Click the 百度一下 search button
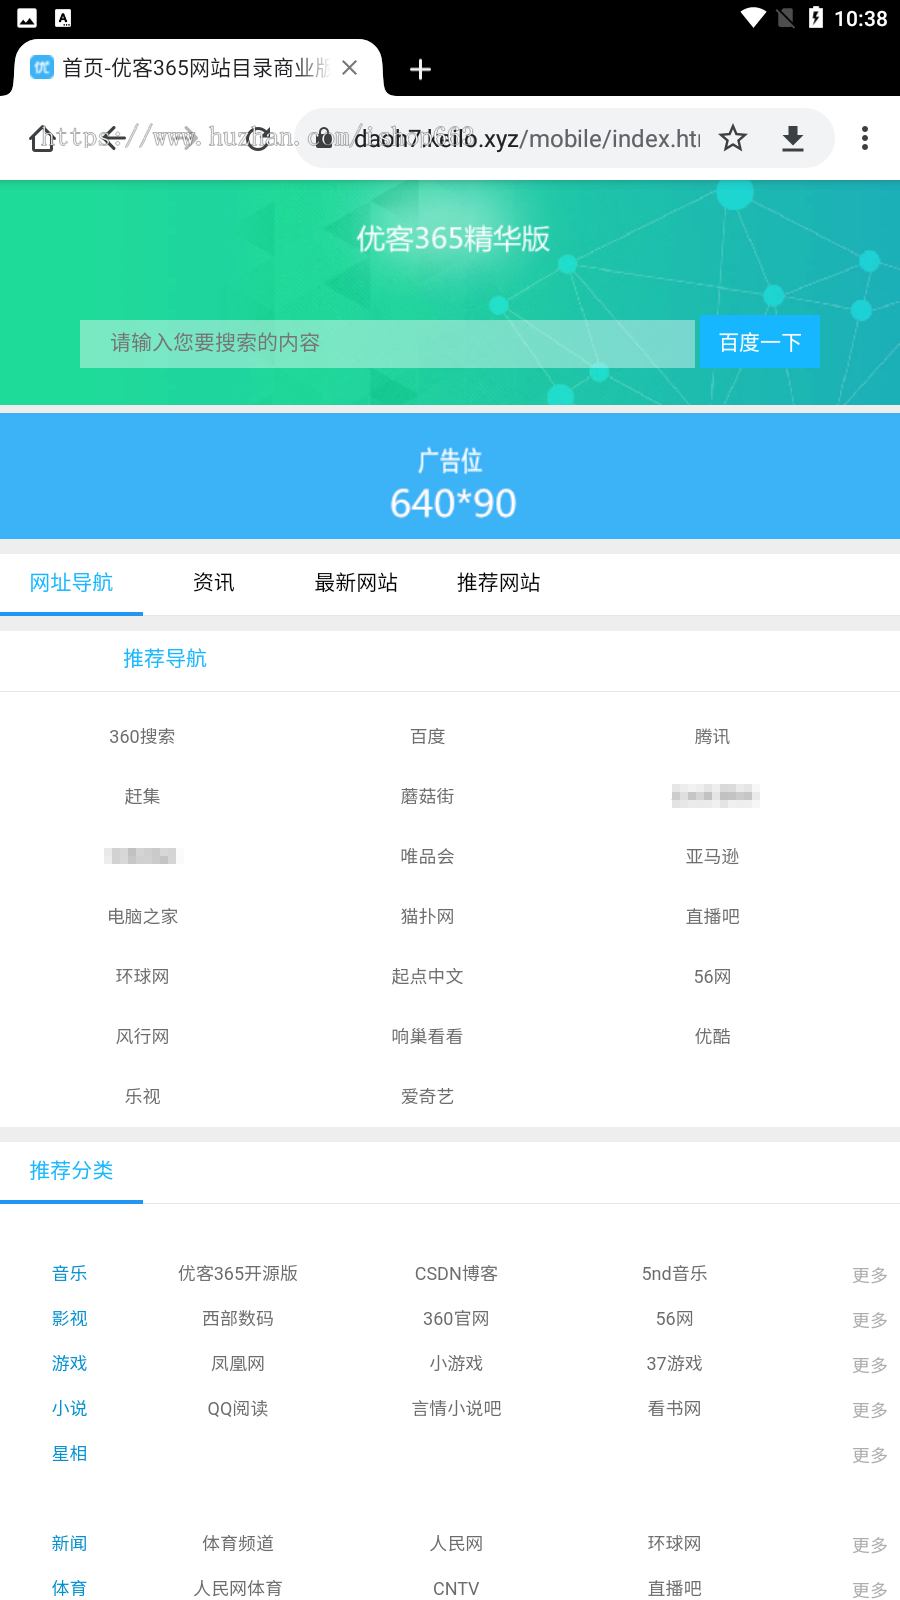 click(x=760, y=342)
